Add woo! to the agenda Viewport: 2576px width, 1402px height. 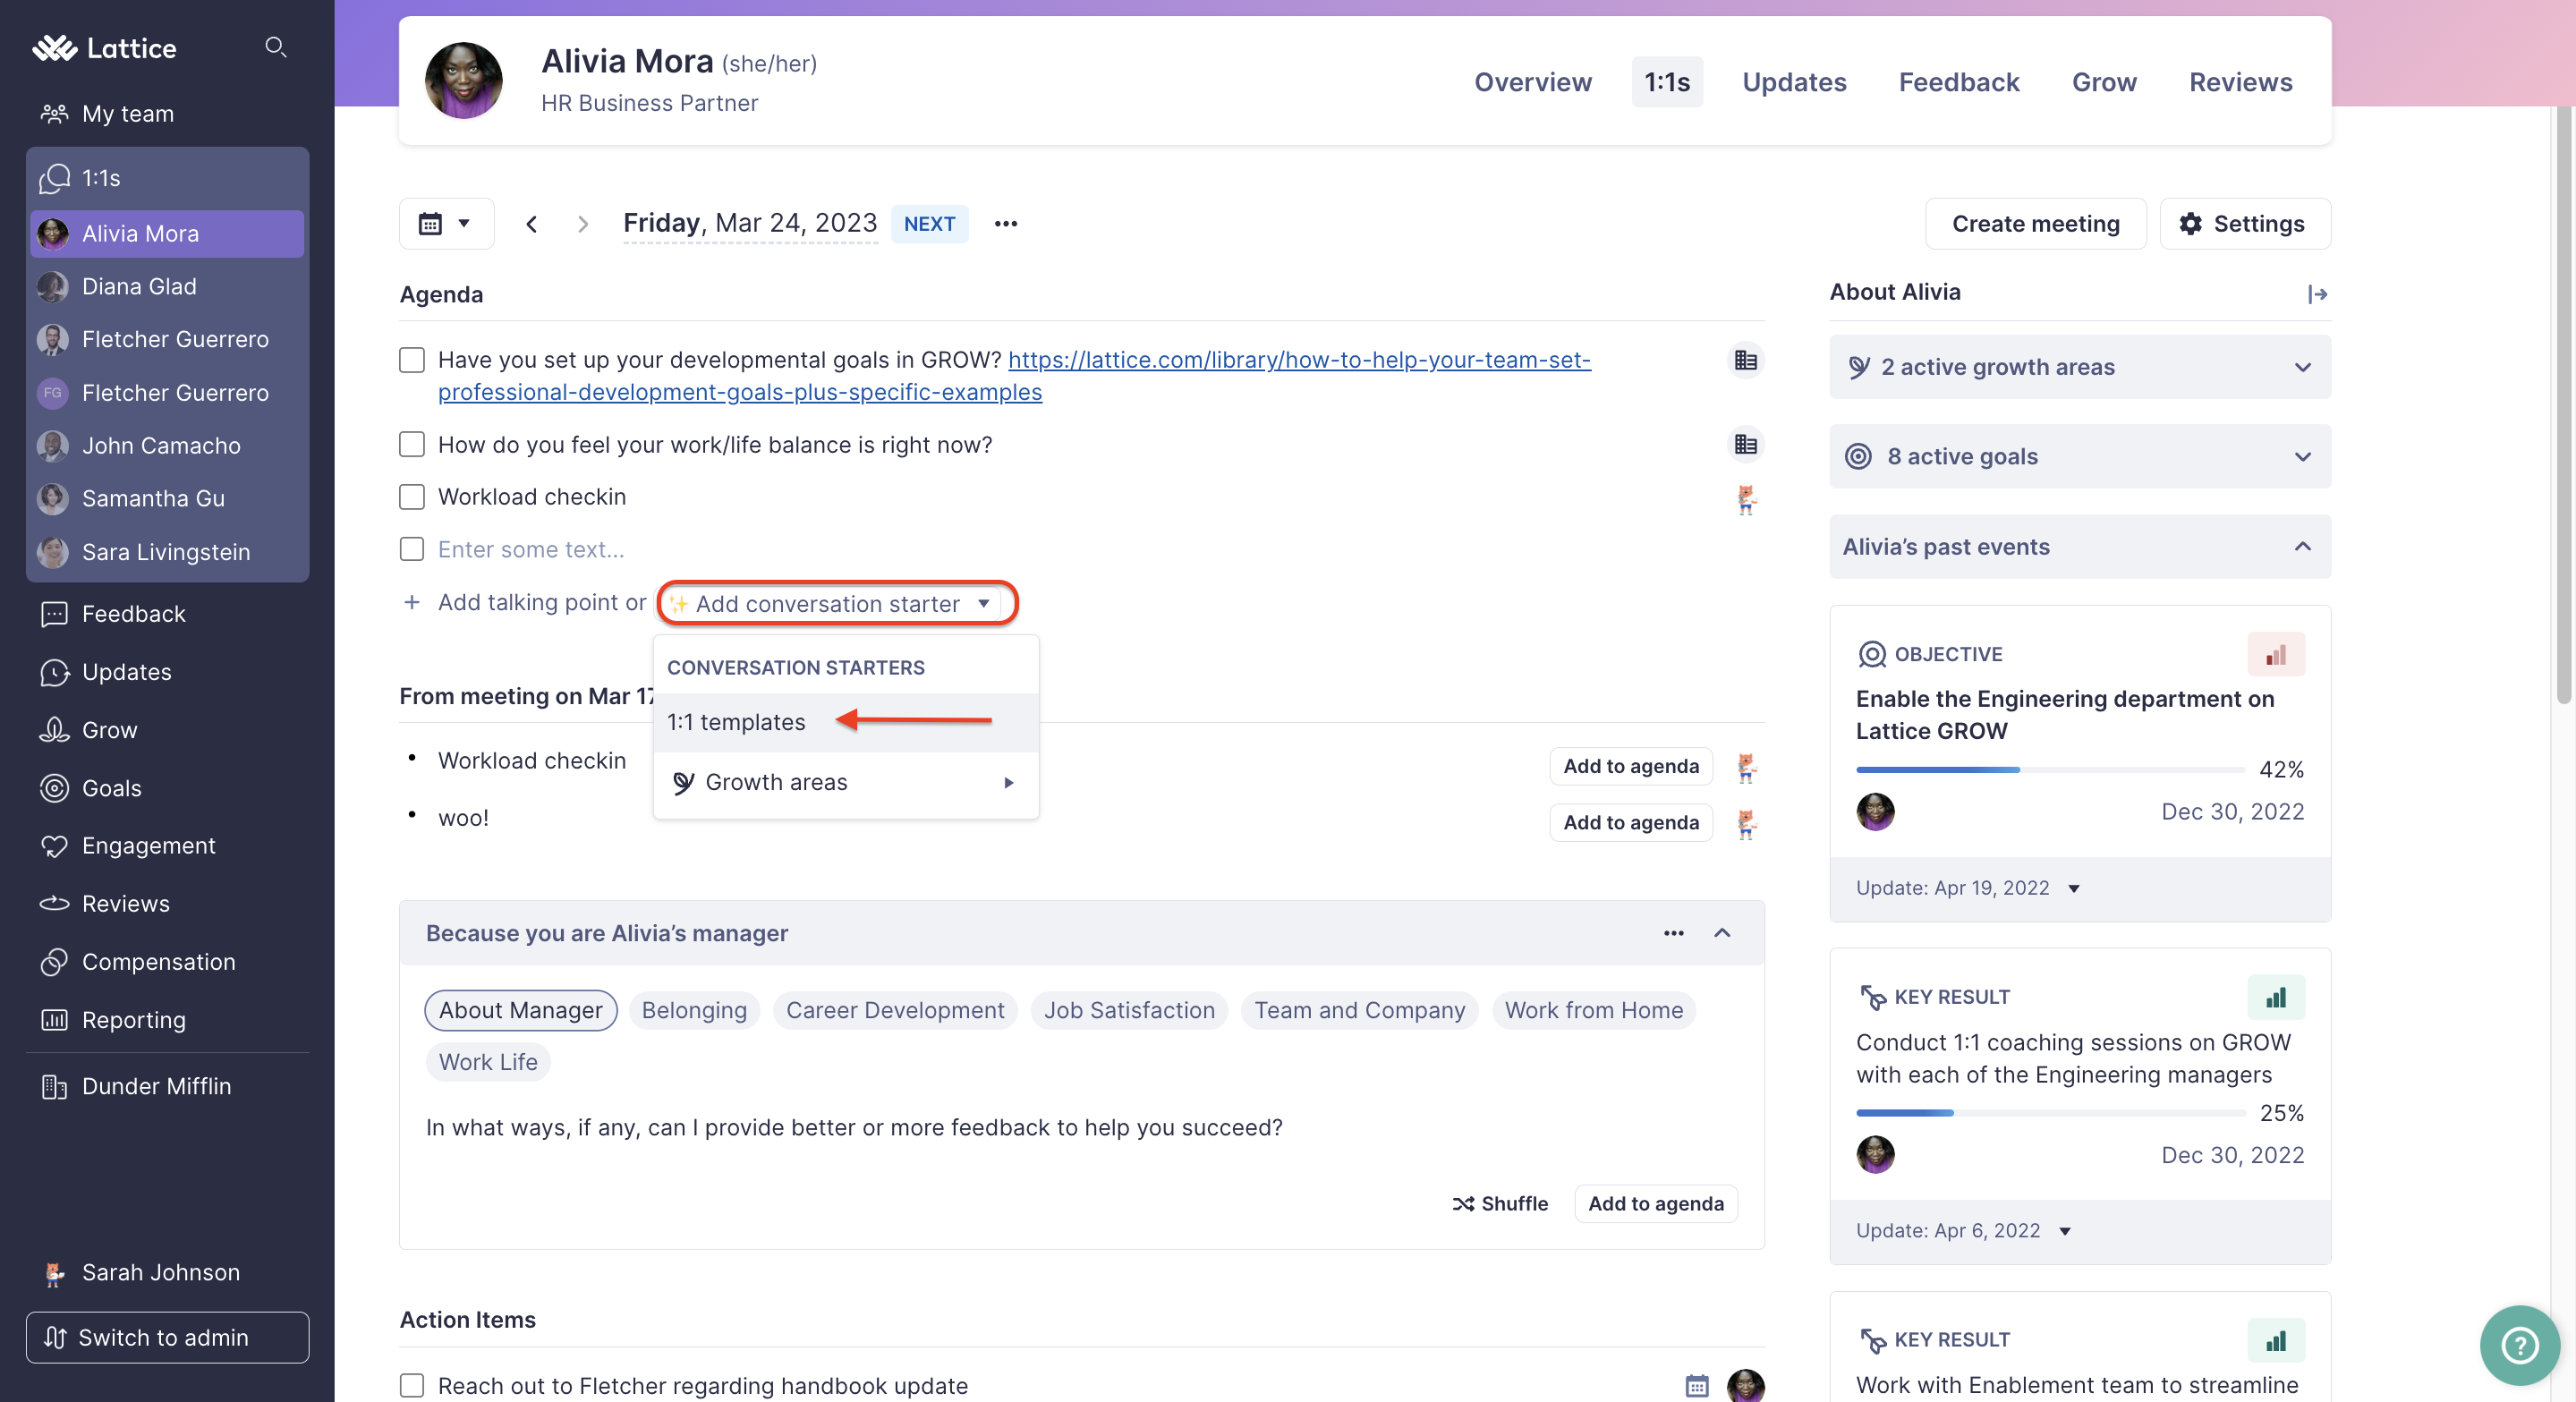coord(1631,823)
